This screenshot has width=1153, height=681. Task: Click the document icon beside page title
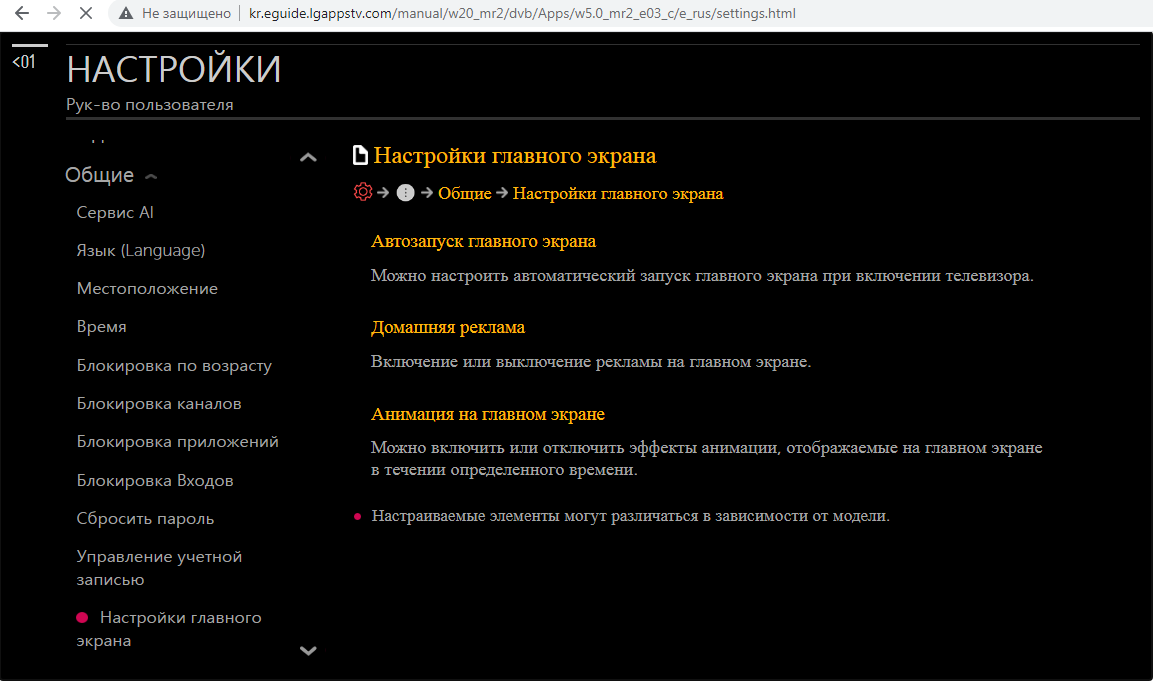pos(360,156)
